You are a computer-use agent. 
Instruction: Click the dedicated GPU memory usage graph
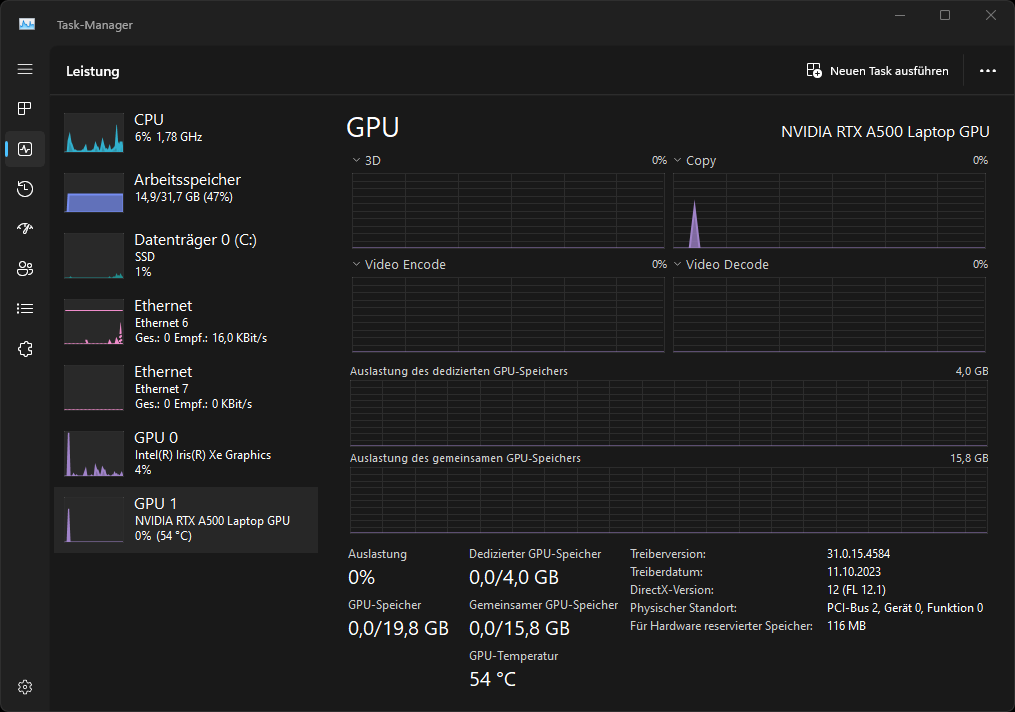coord(669,413)
